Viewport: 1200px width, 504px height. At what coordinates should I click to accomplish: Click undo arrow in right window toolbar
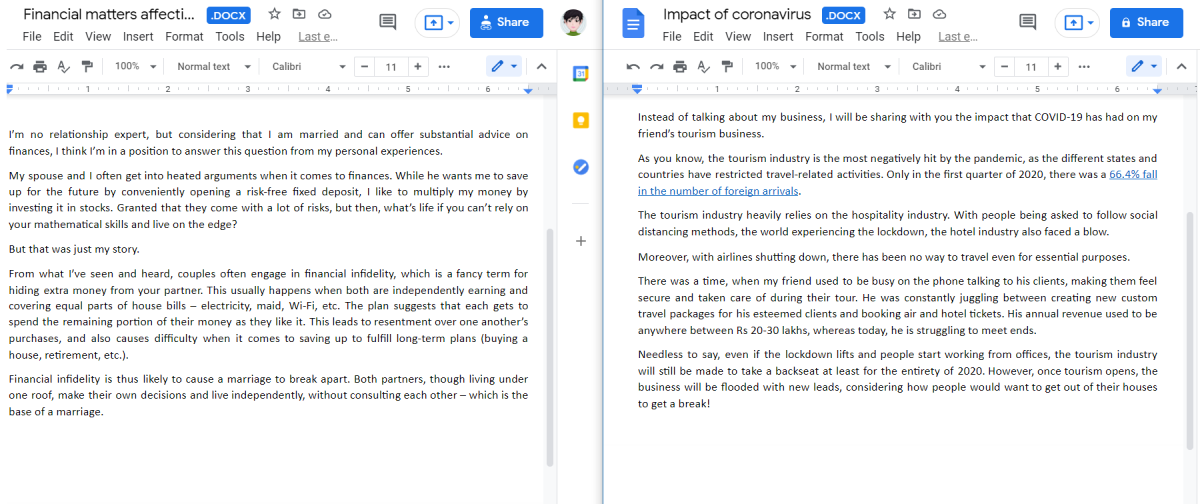632,67
